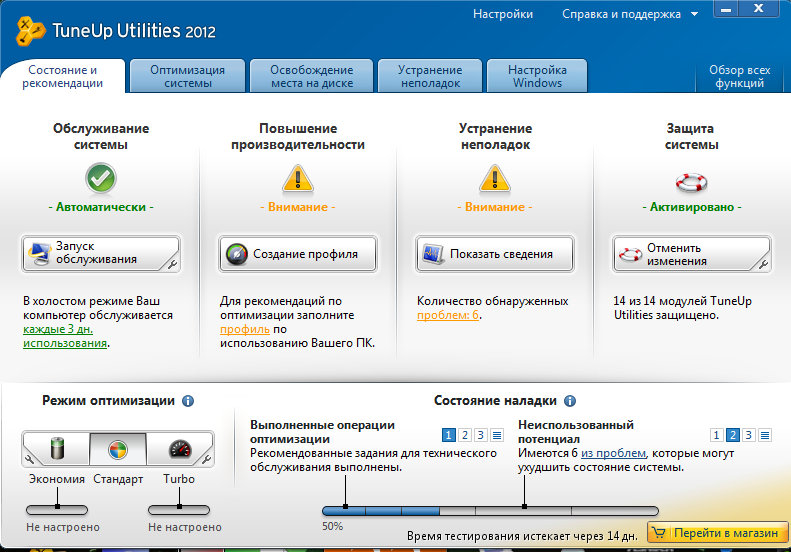
Task: Select the Turbo speedometer mode
Action: click(180, 449)
